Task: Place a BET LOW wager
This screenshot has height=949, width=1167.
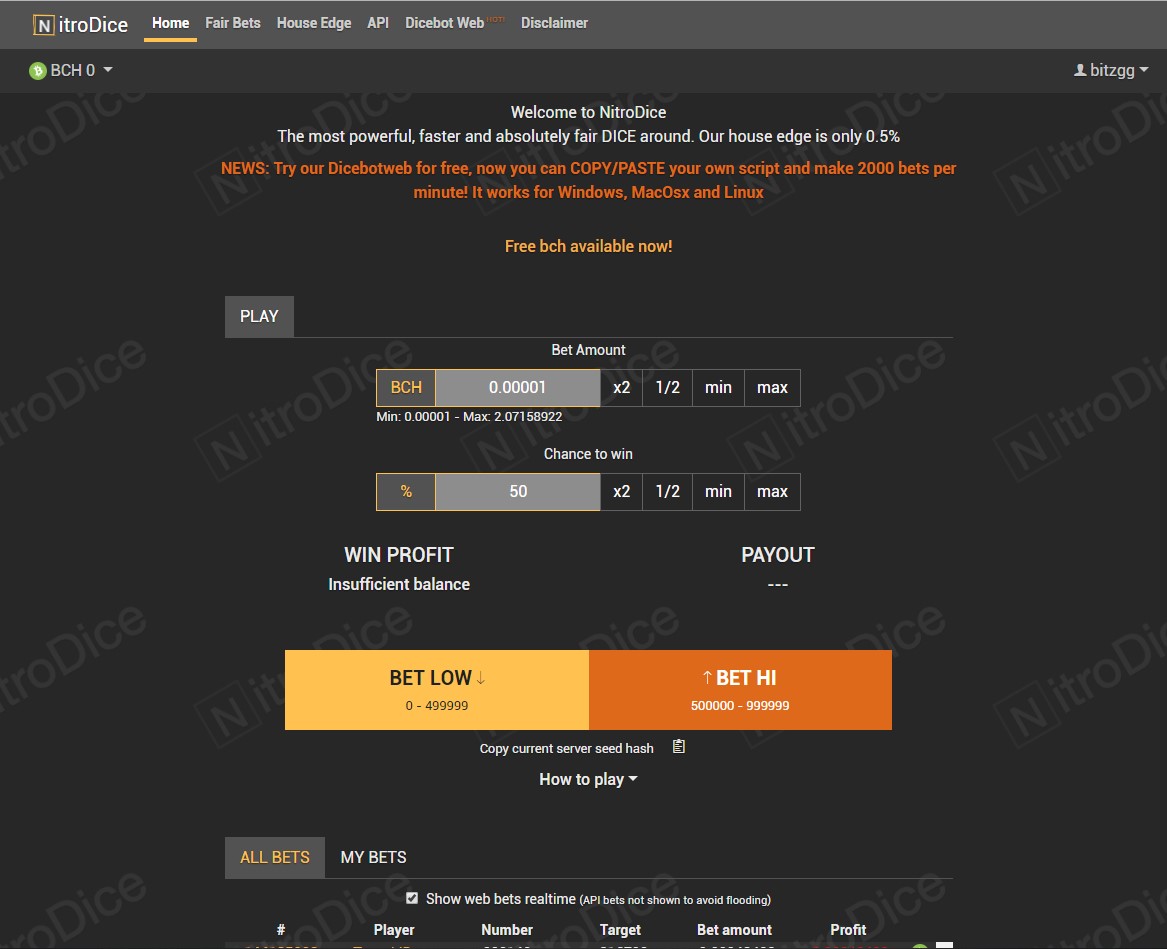Action: 437,690
